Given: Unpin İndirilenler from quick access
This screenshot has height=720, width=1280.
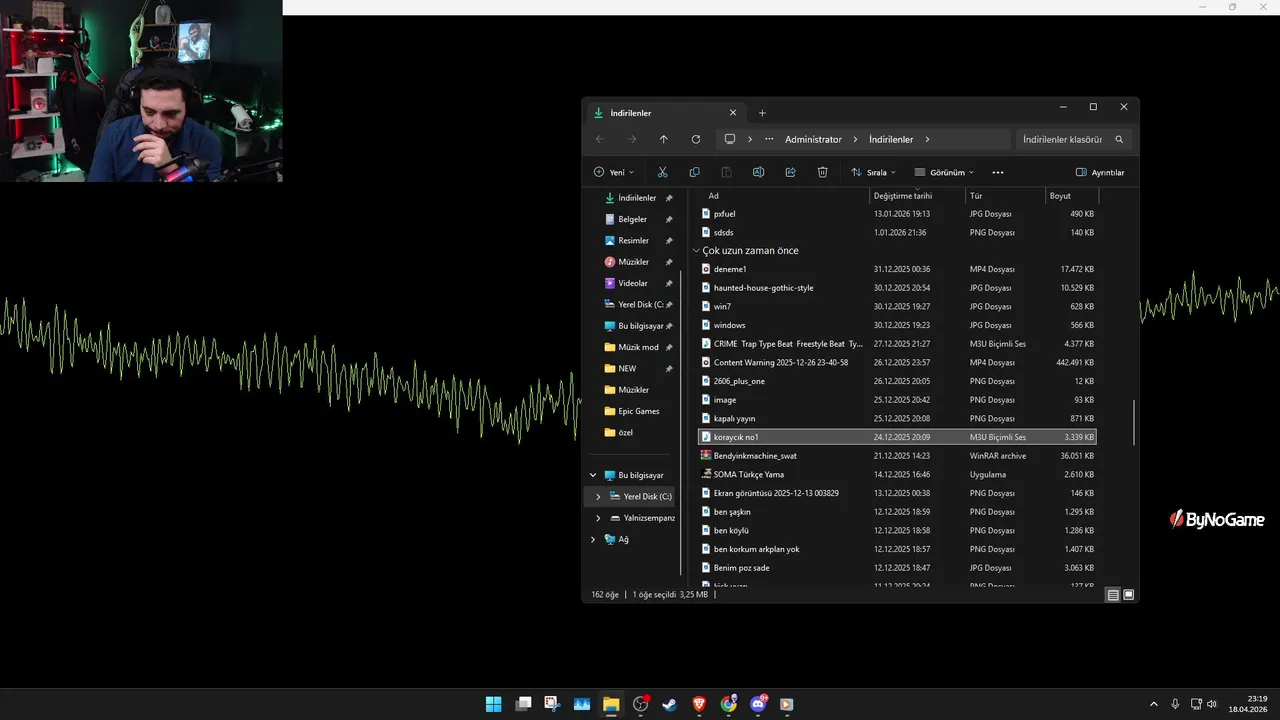Looking at the screenshot, I should (x=669, y=198).
